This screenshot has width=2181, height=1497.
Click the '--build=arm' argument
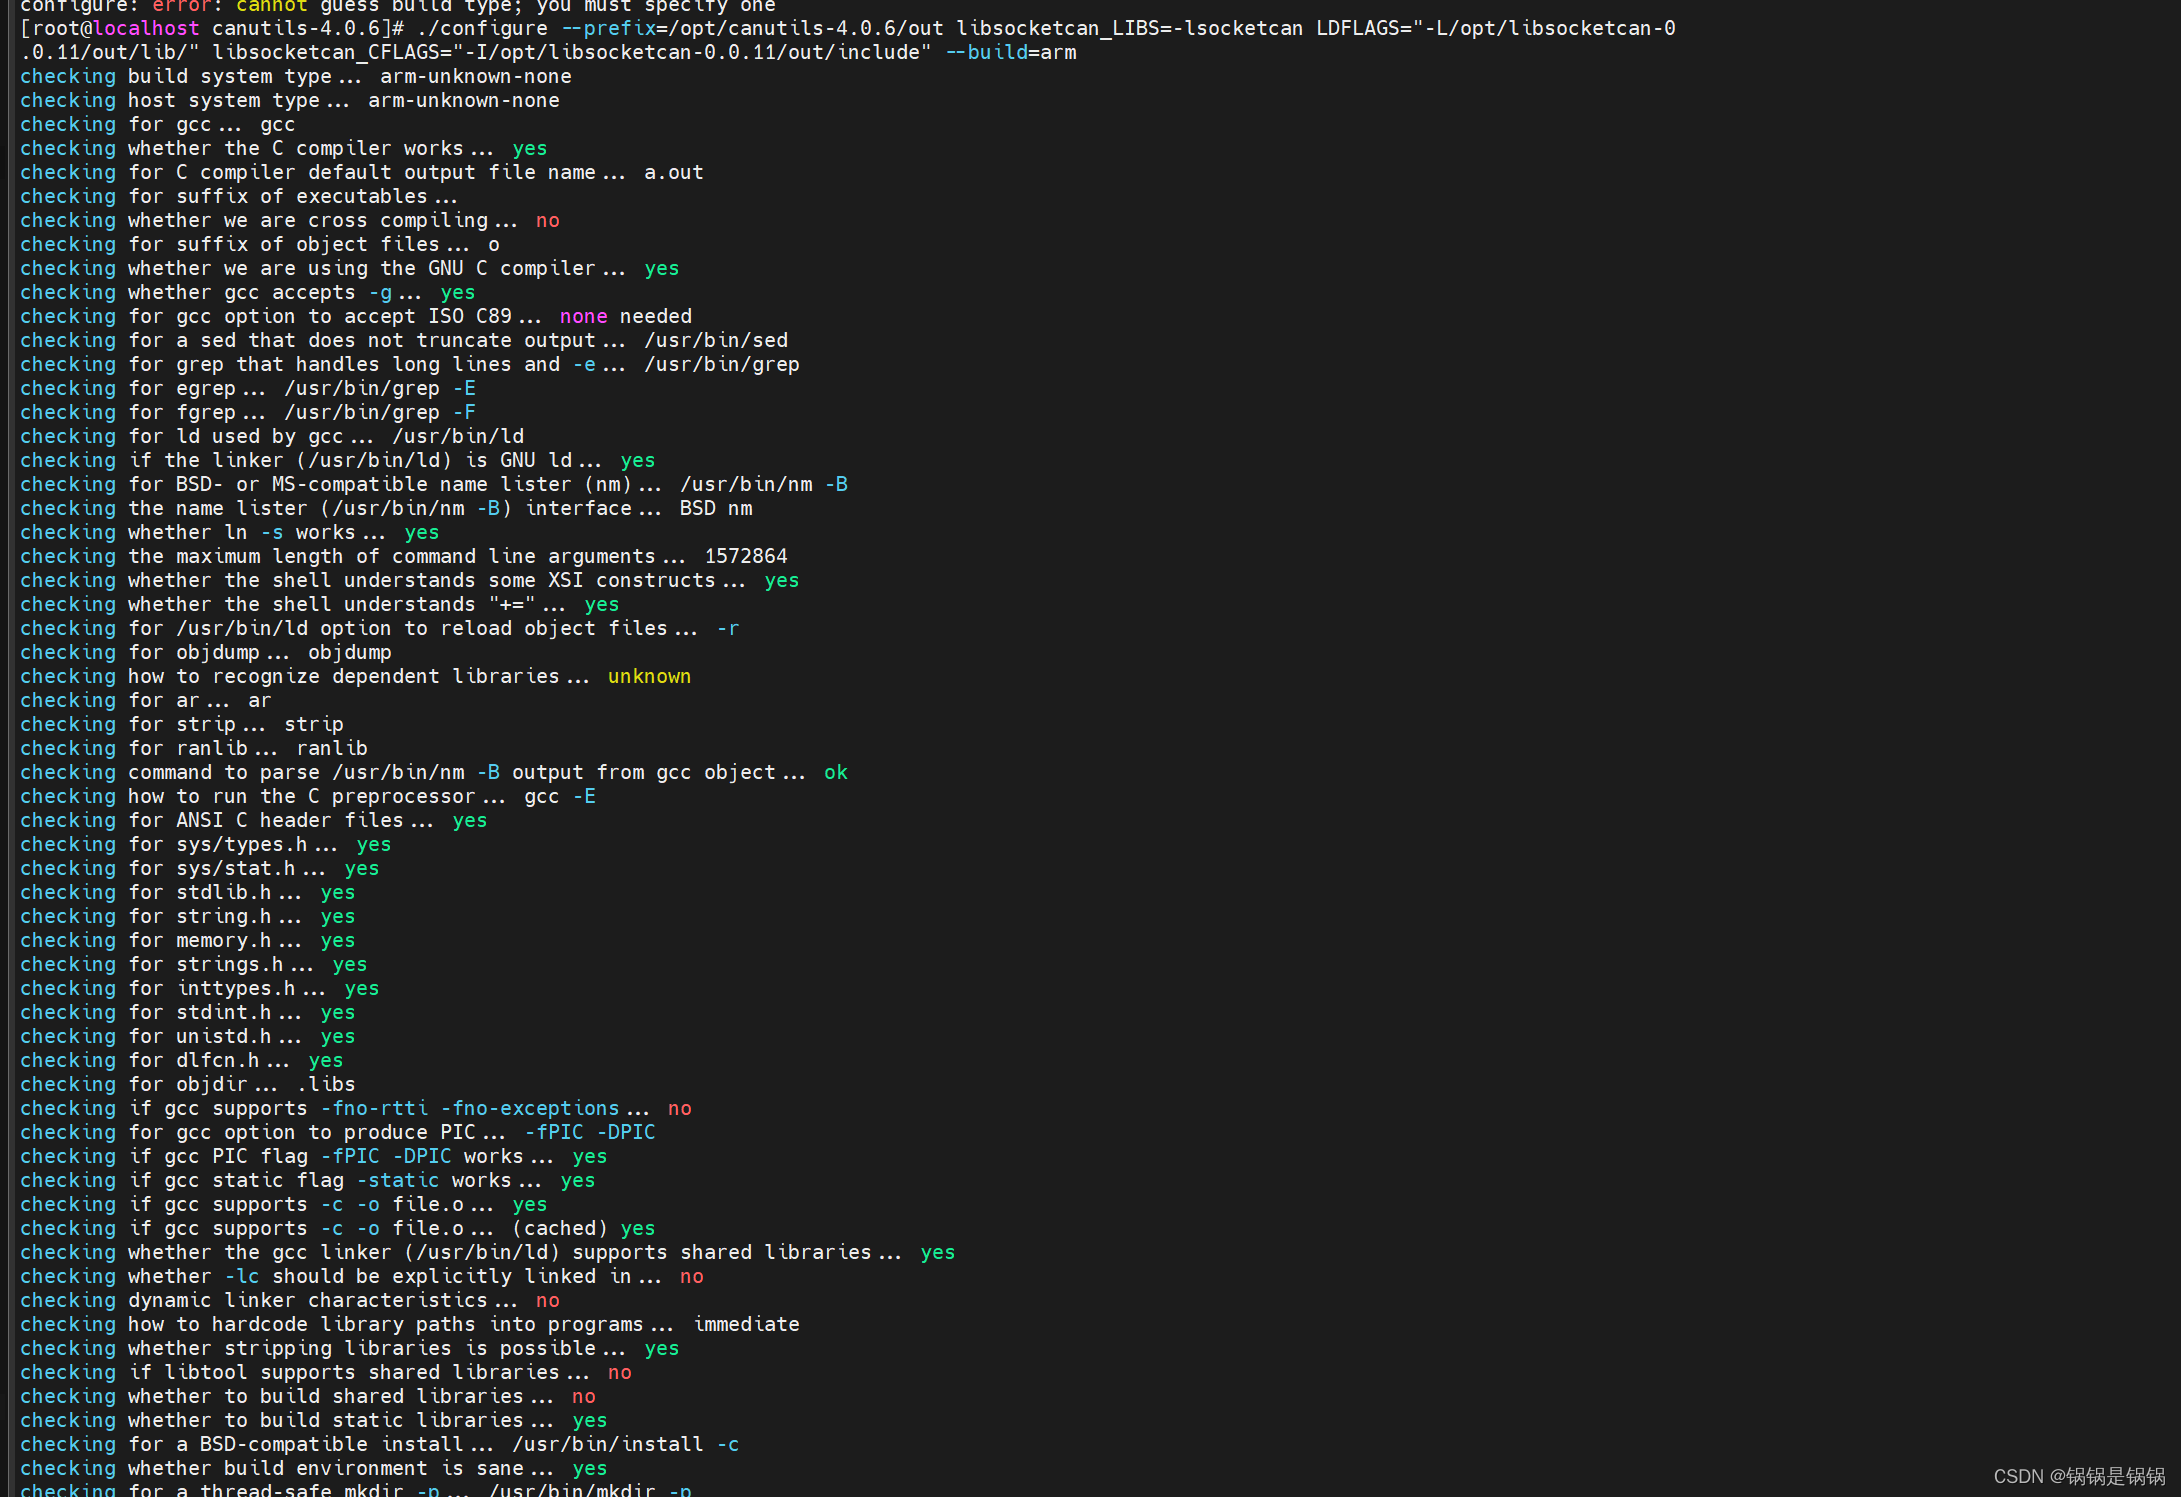(1010, 52)
